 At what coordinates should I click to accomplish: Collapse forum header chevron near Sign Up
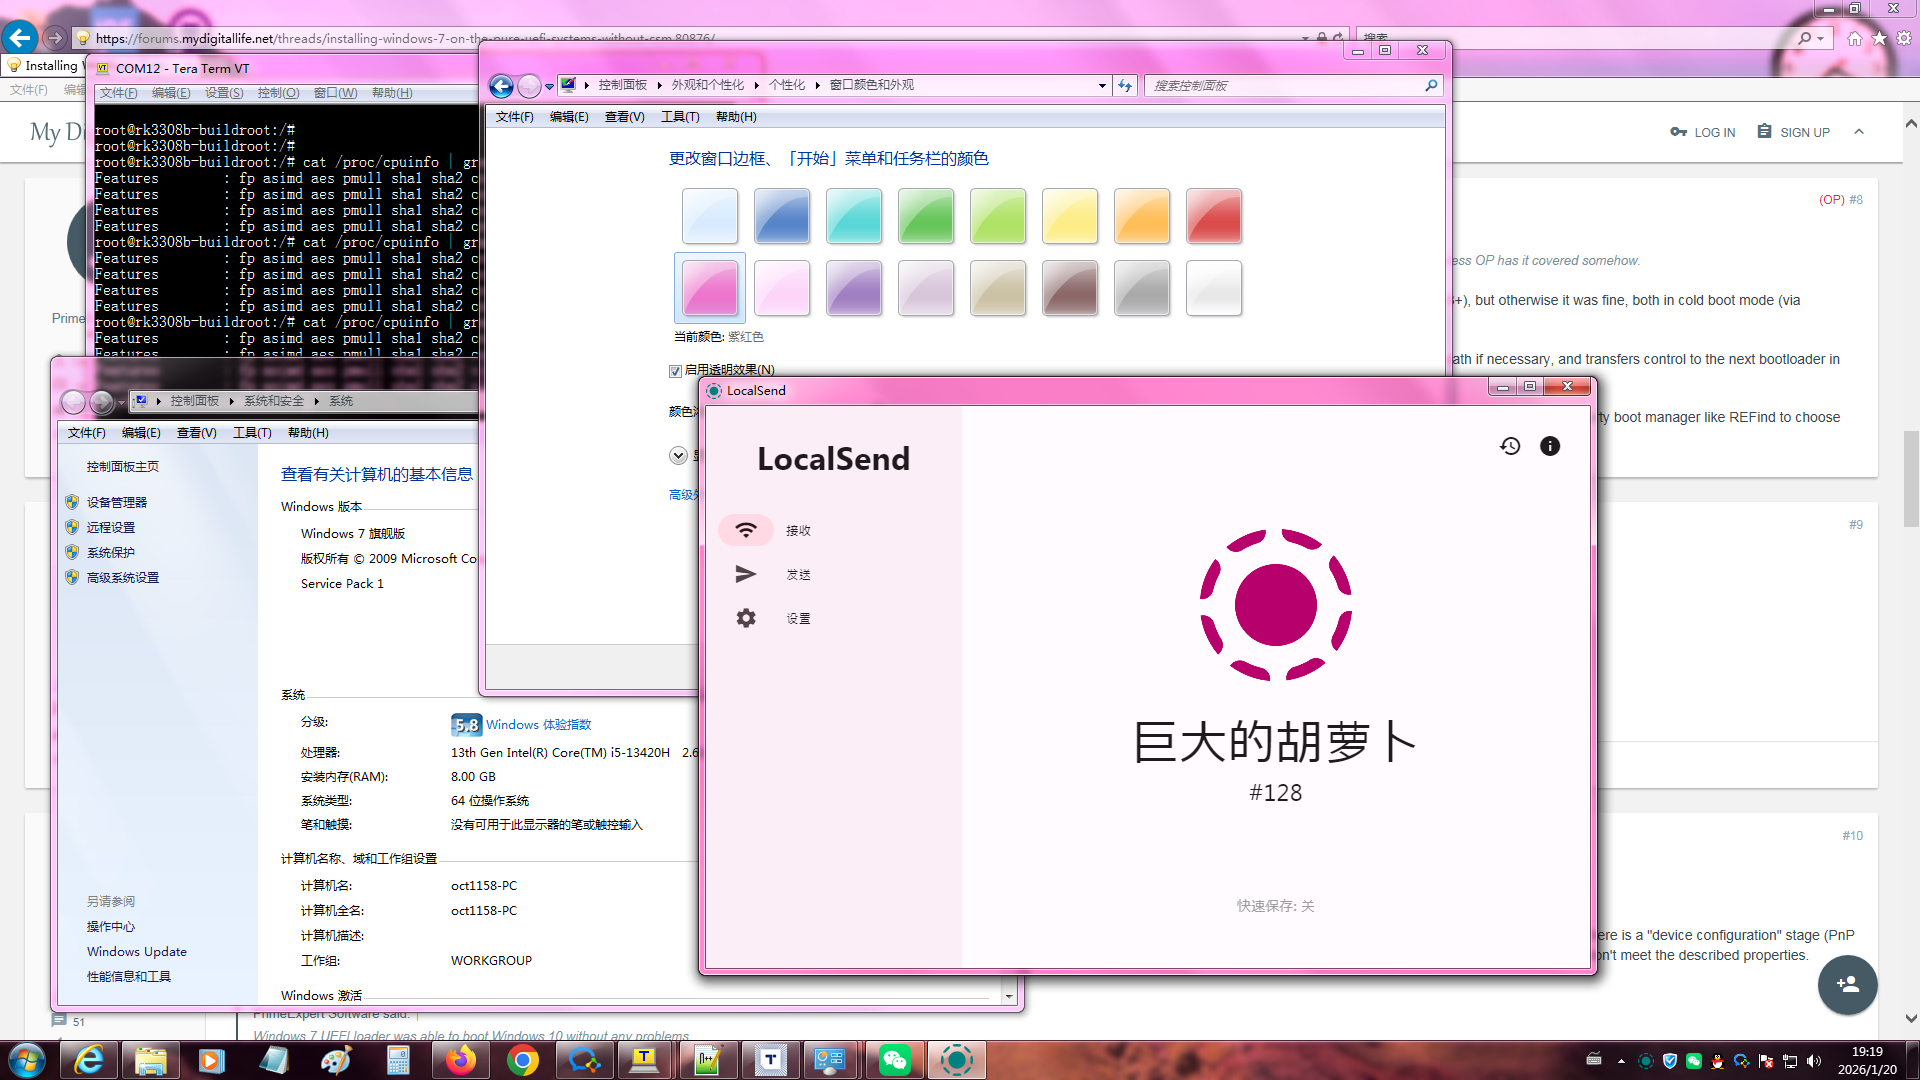pos(1859,132)
